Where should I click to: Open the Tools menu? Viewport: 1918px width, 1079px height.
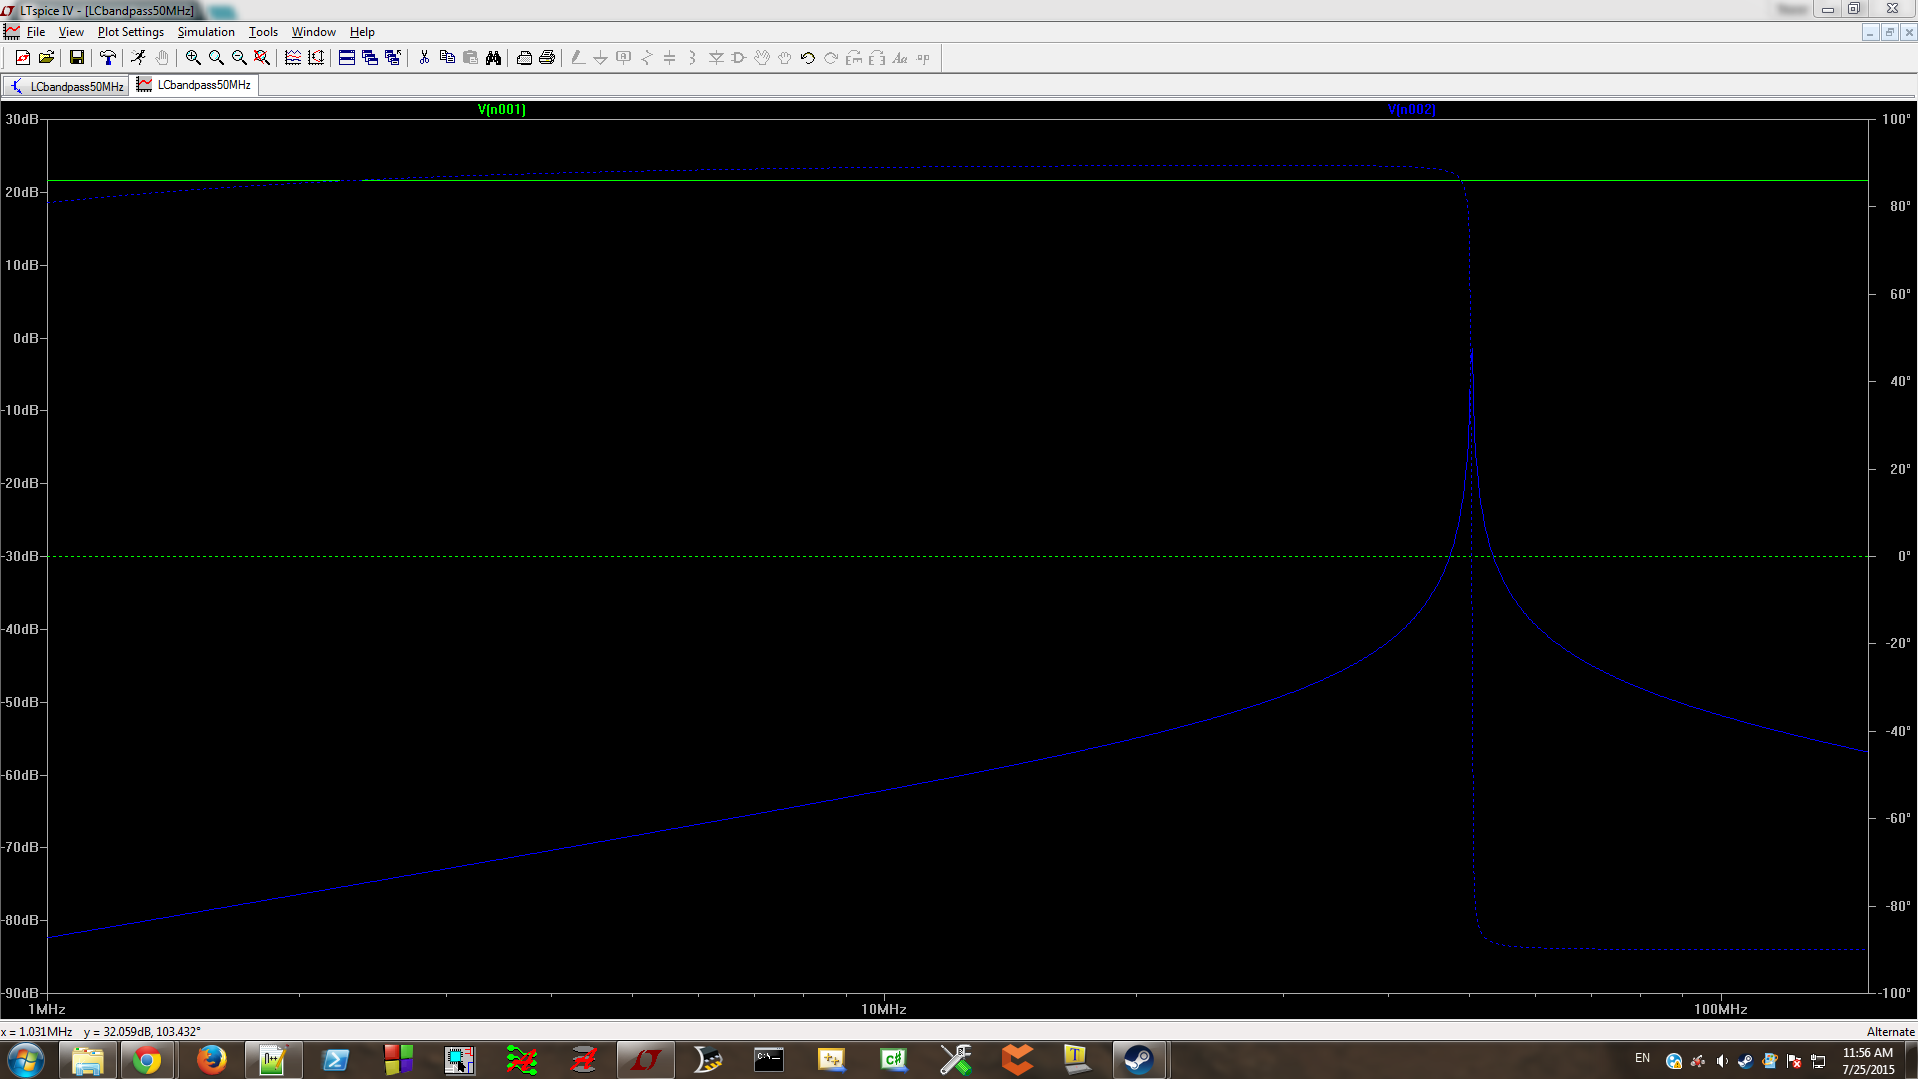pos(263,32)
